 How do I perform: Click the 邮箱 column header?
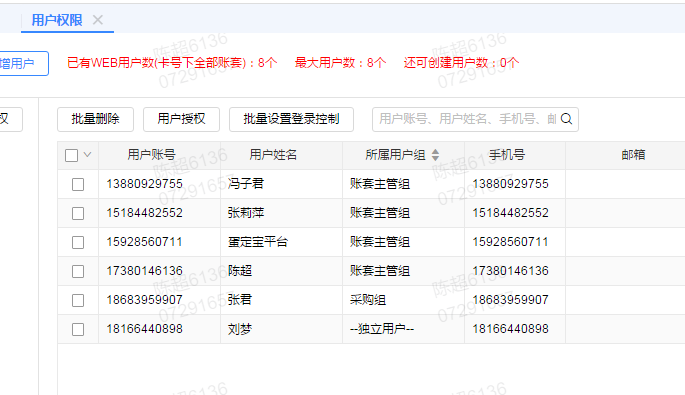pos(633,155)
